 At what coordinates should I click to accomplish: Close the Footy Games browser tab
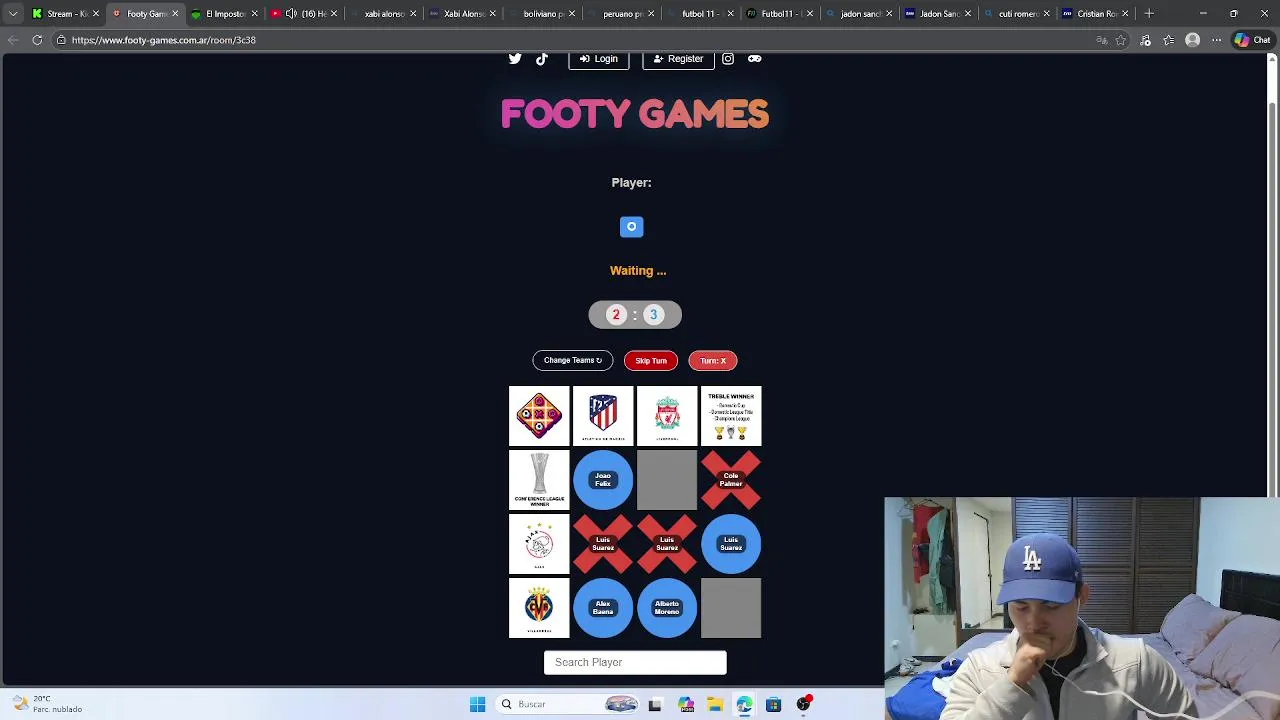click(x=175, y=14)
